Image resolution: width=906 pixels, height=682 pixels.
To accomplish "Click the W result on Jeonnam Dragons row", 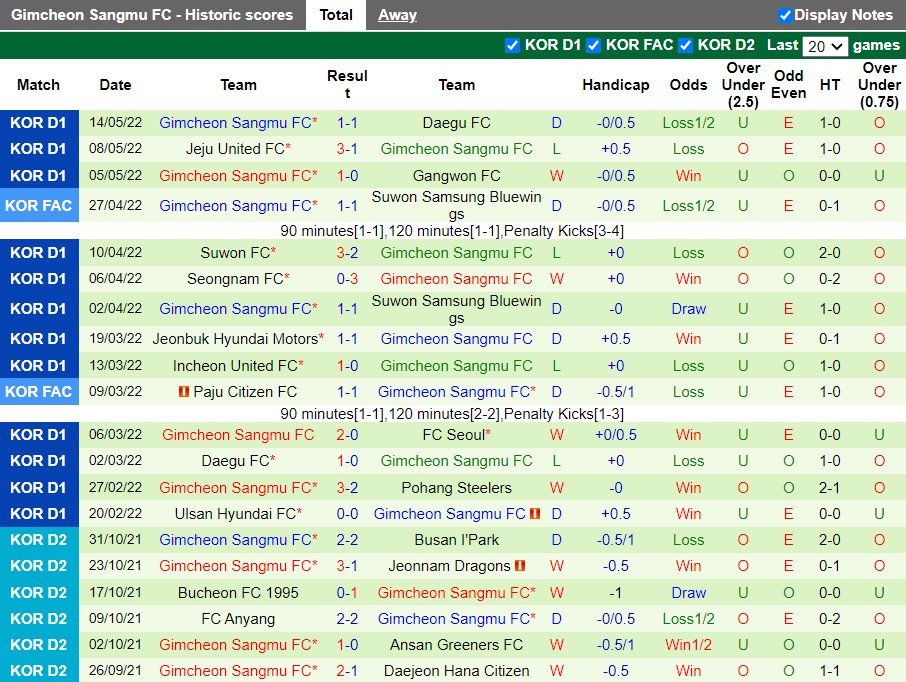I will (556, 566).
